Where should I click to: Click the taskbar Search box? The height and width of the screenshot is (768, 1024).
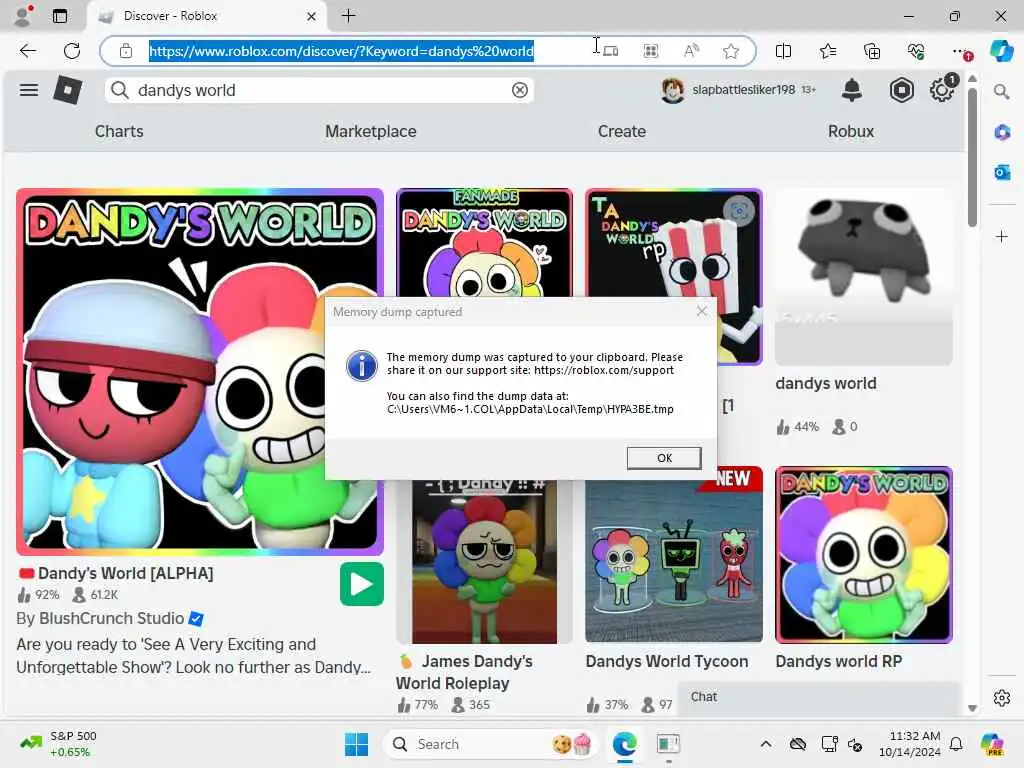click(491, 744)
